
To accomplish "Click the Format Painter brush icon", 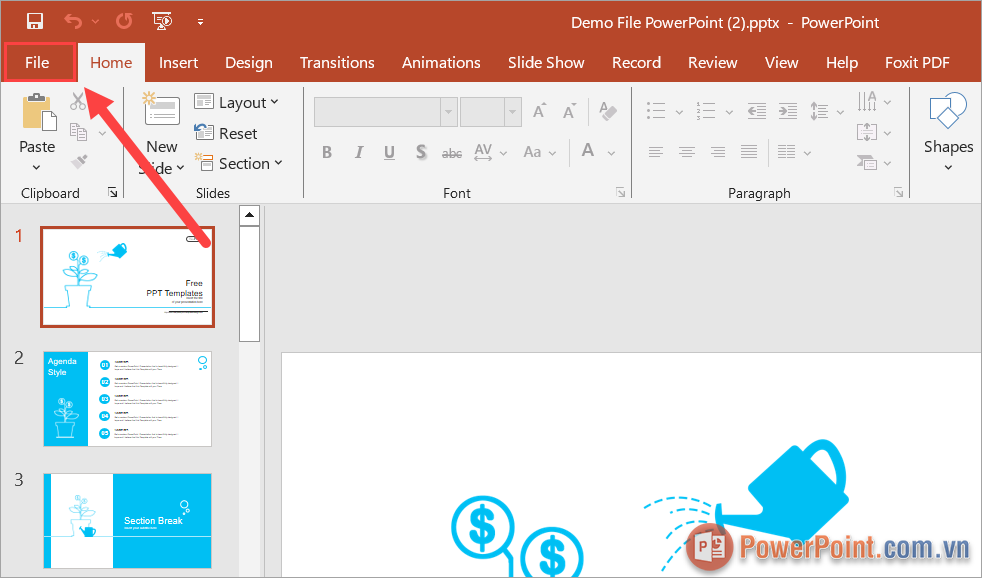I will coord(79,161).
